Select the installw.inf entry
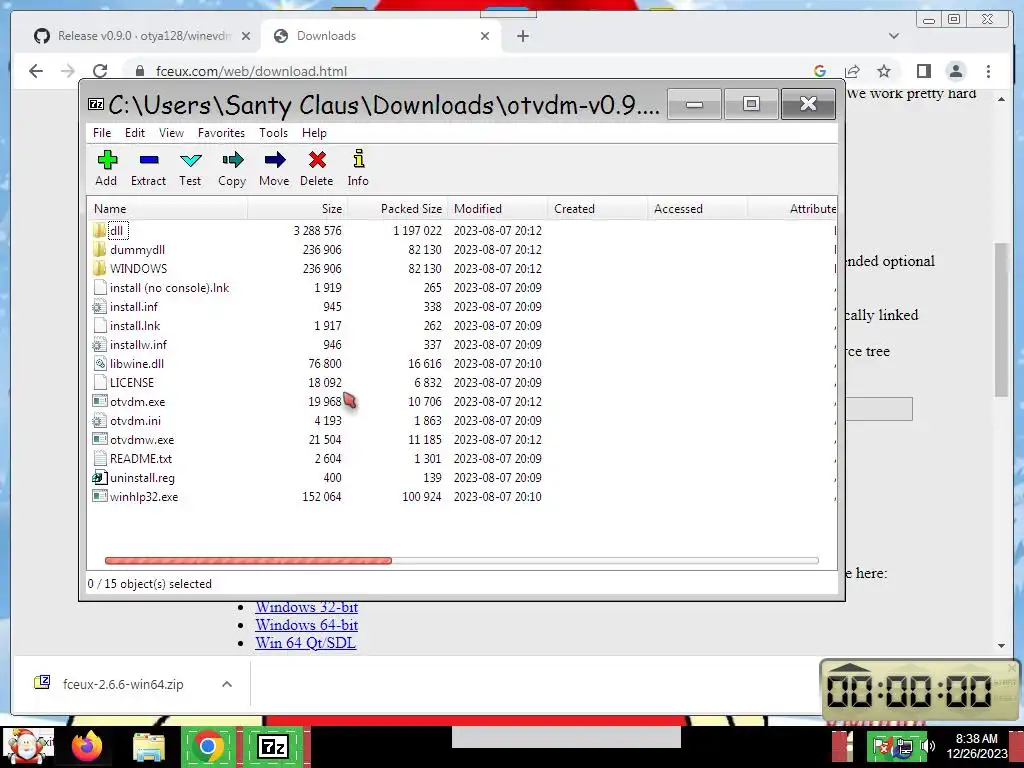This screenshot has width=1024, height=768. [x=138, y=345]
